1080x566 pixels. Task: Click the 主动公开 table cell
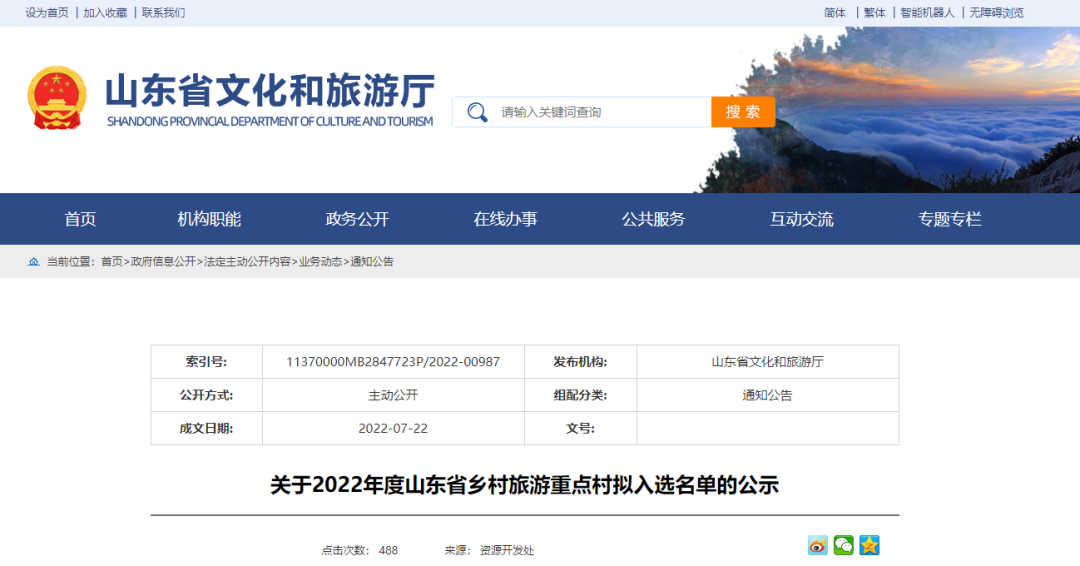point(393,395)
